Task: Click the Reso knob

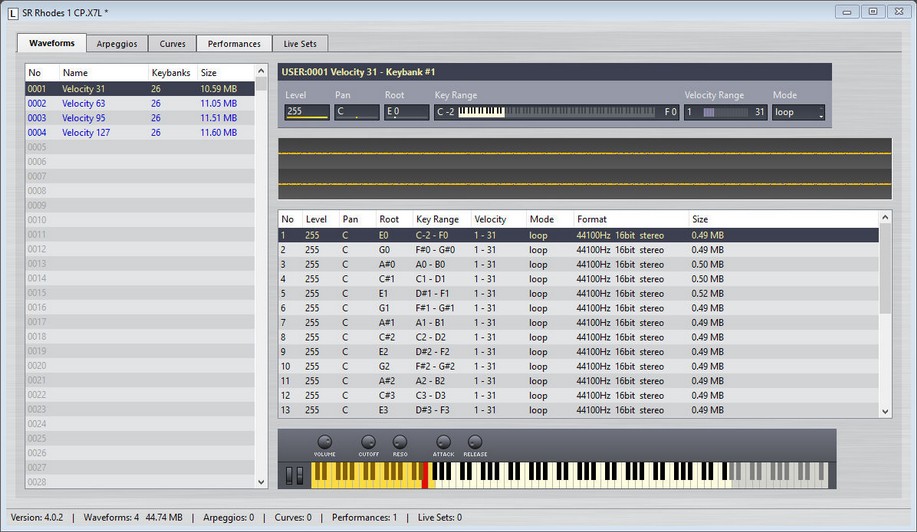Action: 400,442
